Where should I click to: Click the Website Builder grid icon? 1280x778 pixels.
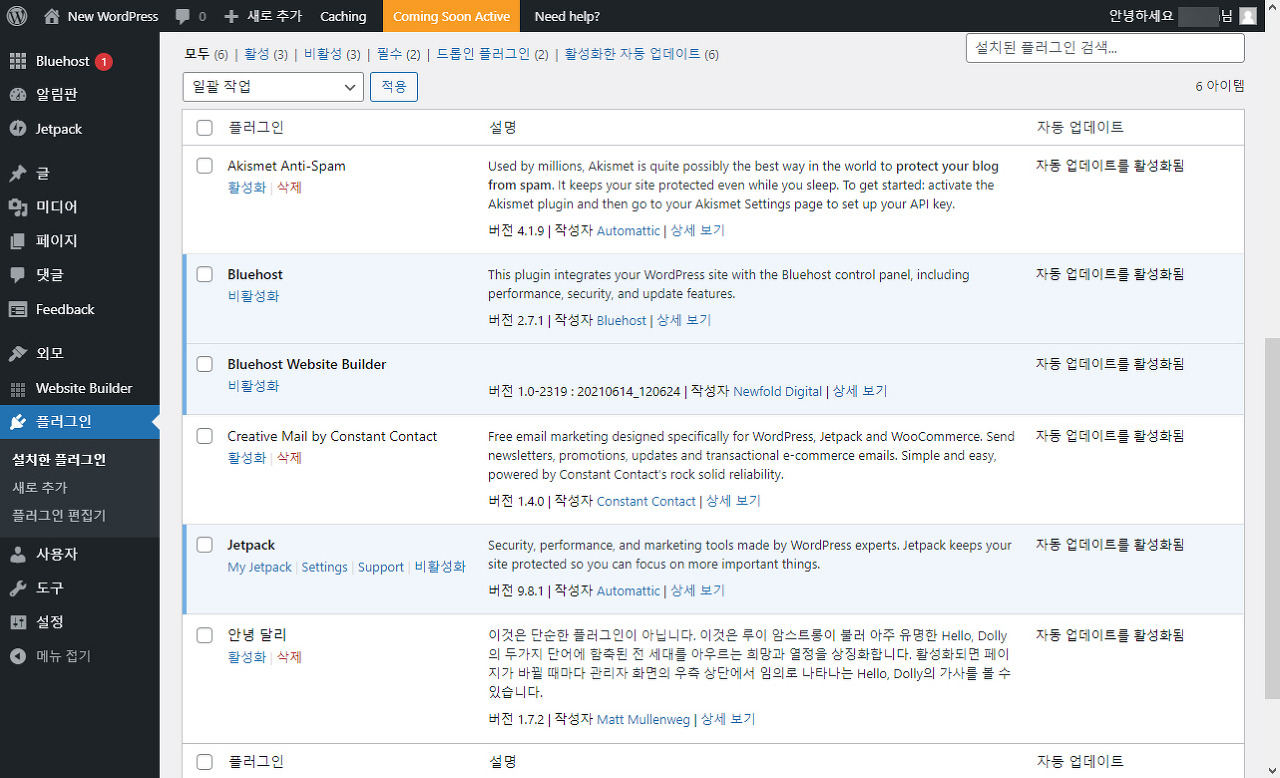point(17,388)
